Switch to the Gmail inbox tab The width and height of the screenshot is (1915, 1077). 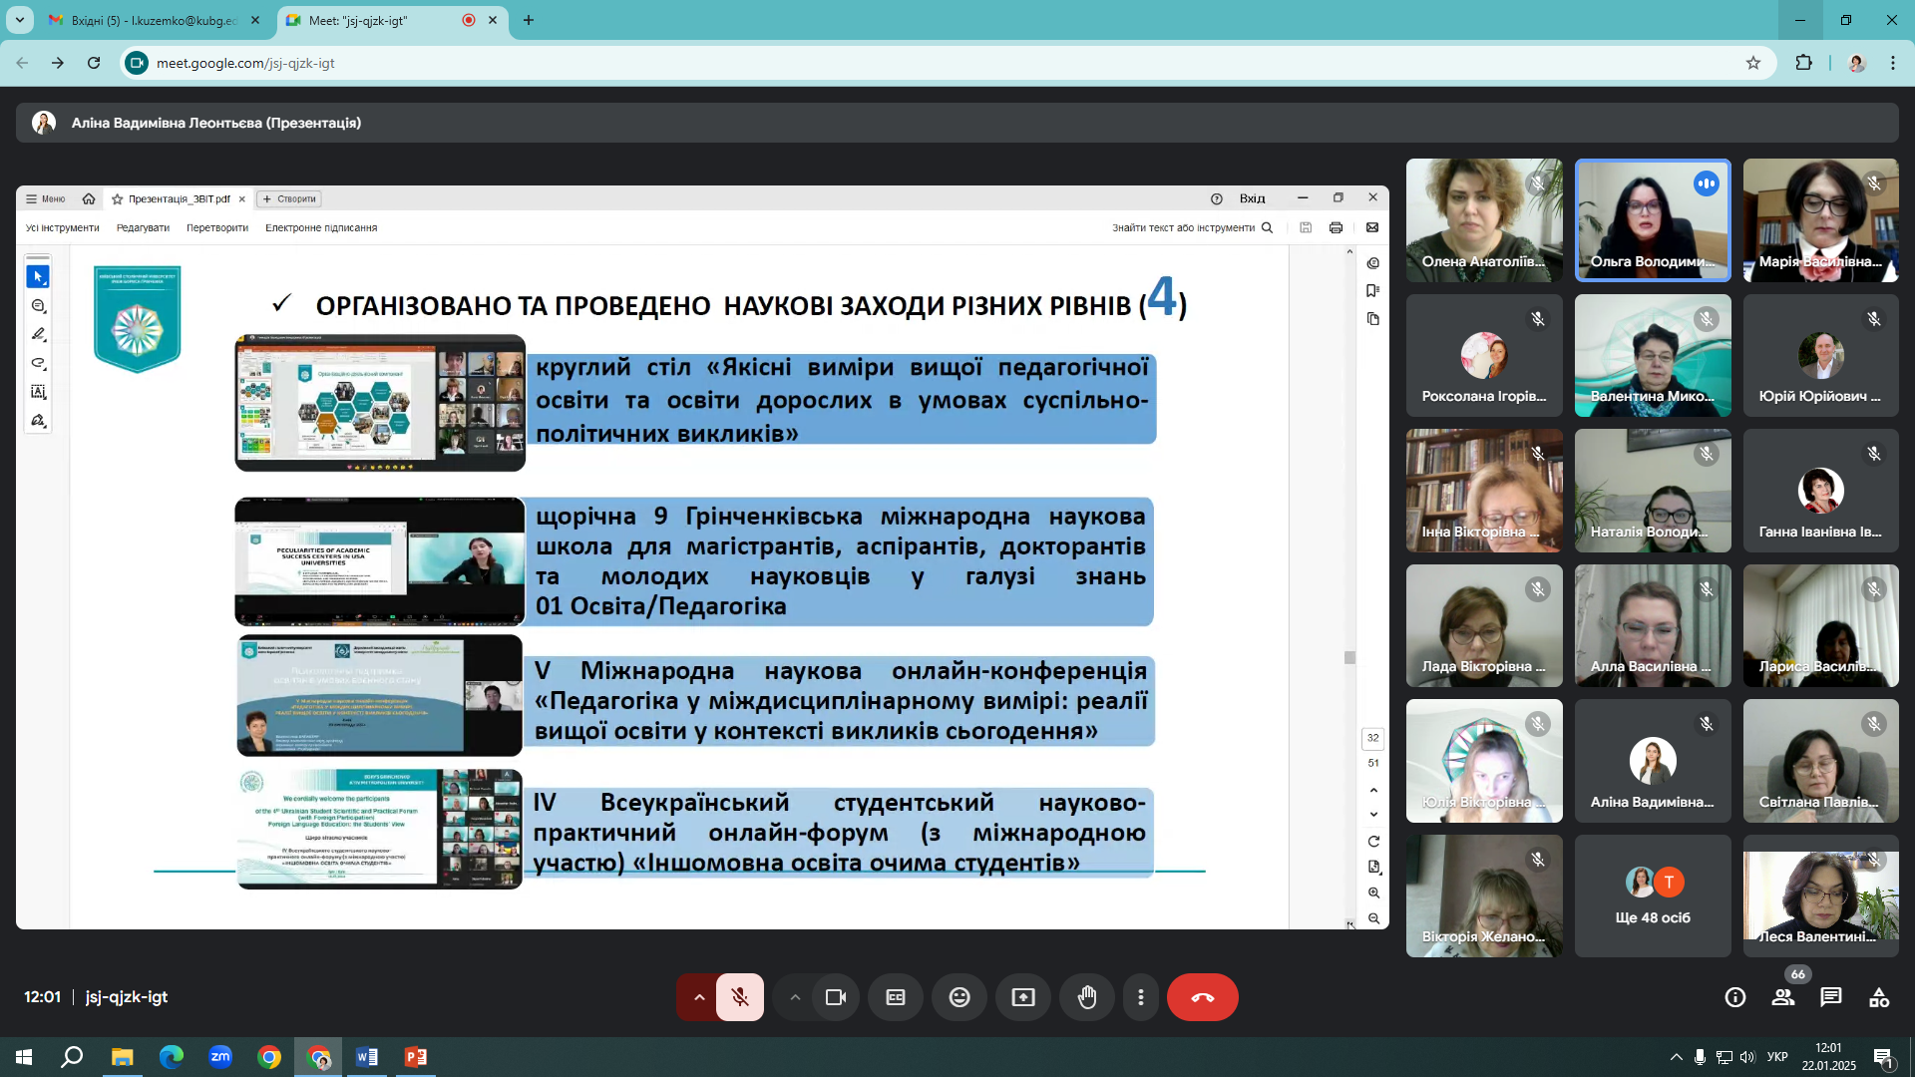click(x=153, y=20)
